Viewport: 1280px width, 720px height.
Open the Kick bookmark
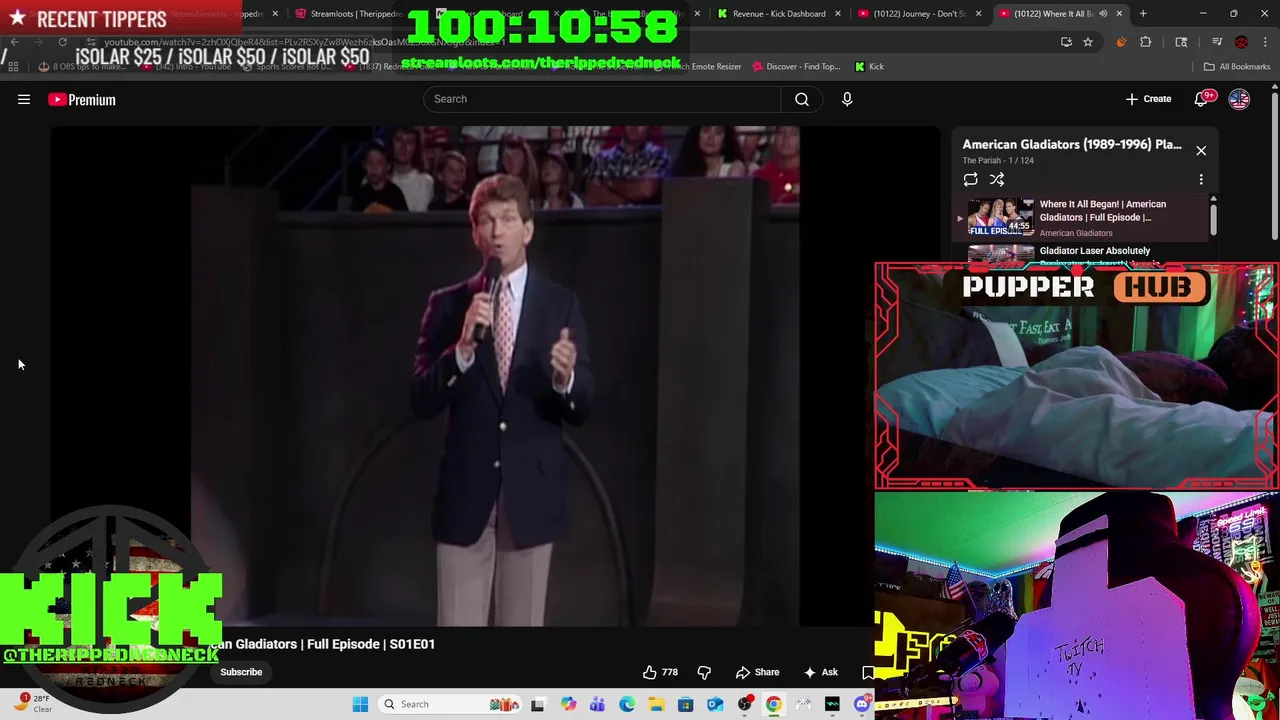point(869,66)
